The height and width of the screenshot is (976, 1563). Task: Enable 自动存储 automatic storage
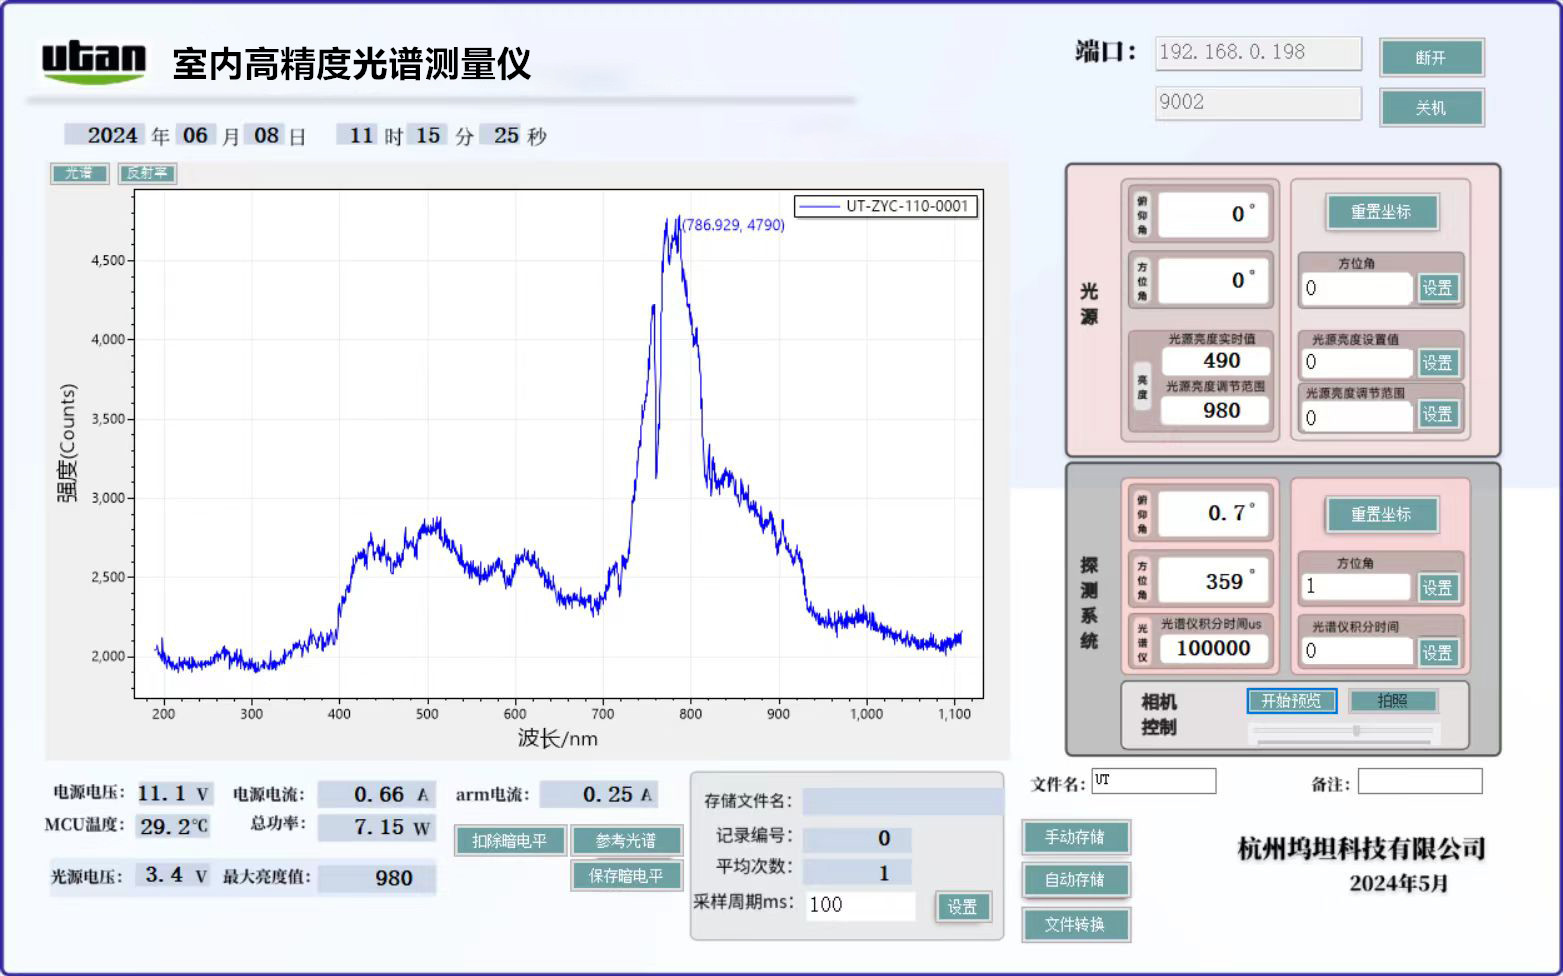1075,881
